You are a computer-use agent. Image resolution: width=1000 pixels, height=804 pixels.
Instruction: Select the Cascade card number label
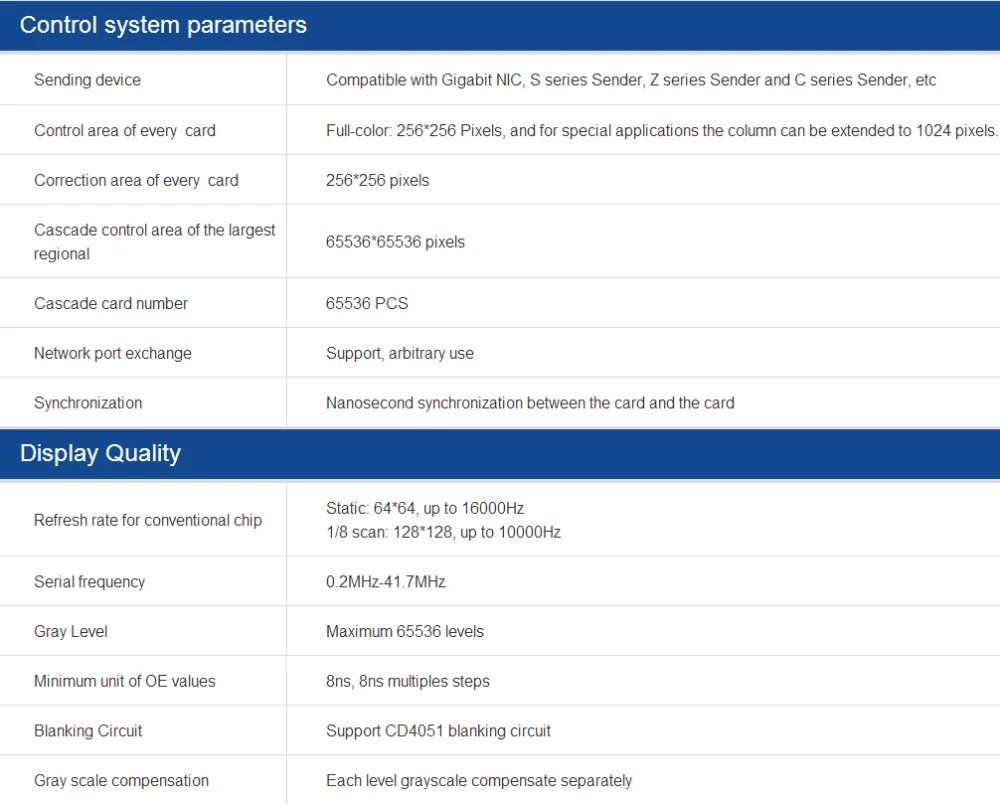point(111,303)
